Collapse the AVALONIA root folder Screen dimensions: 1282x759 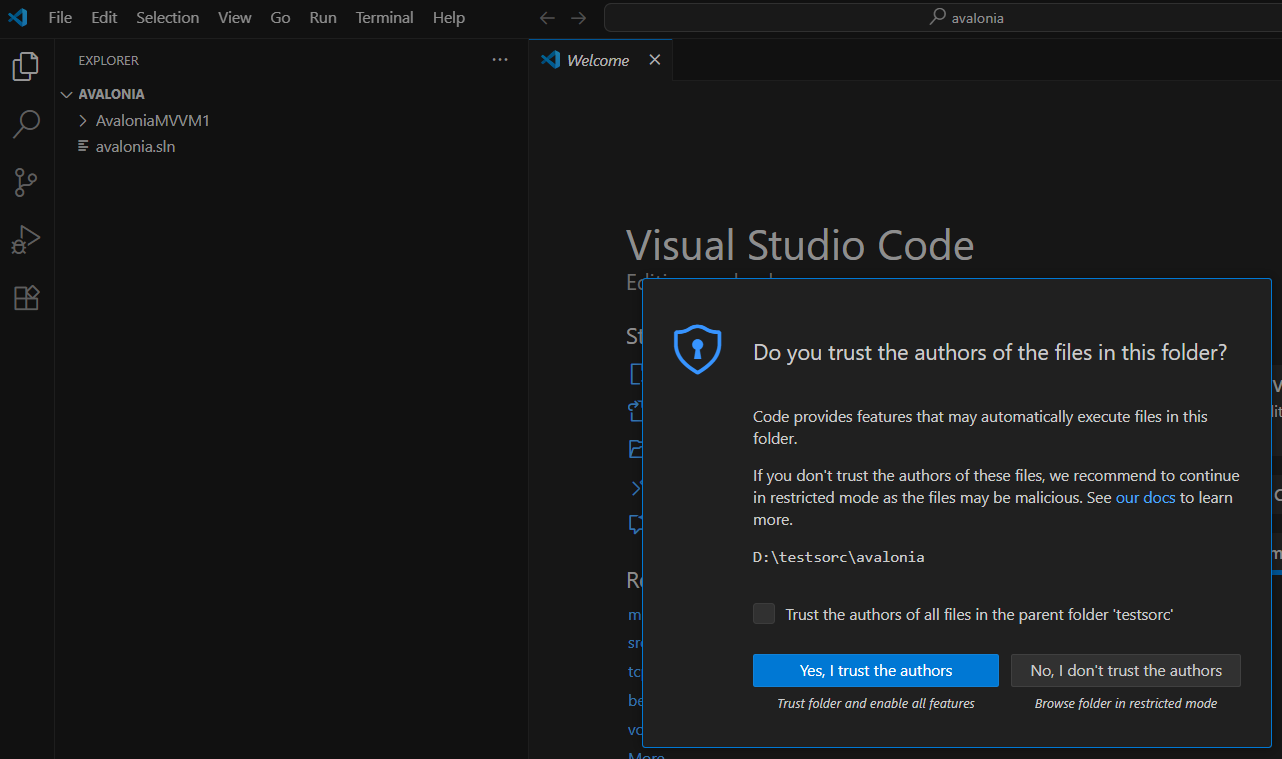tap(67, 94)
